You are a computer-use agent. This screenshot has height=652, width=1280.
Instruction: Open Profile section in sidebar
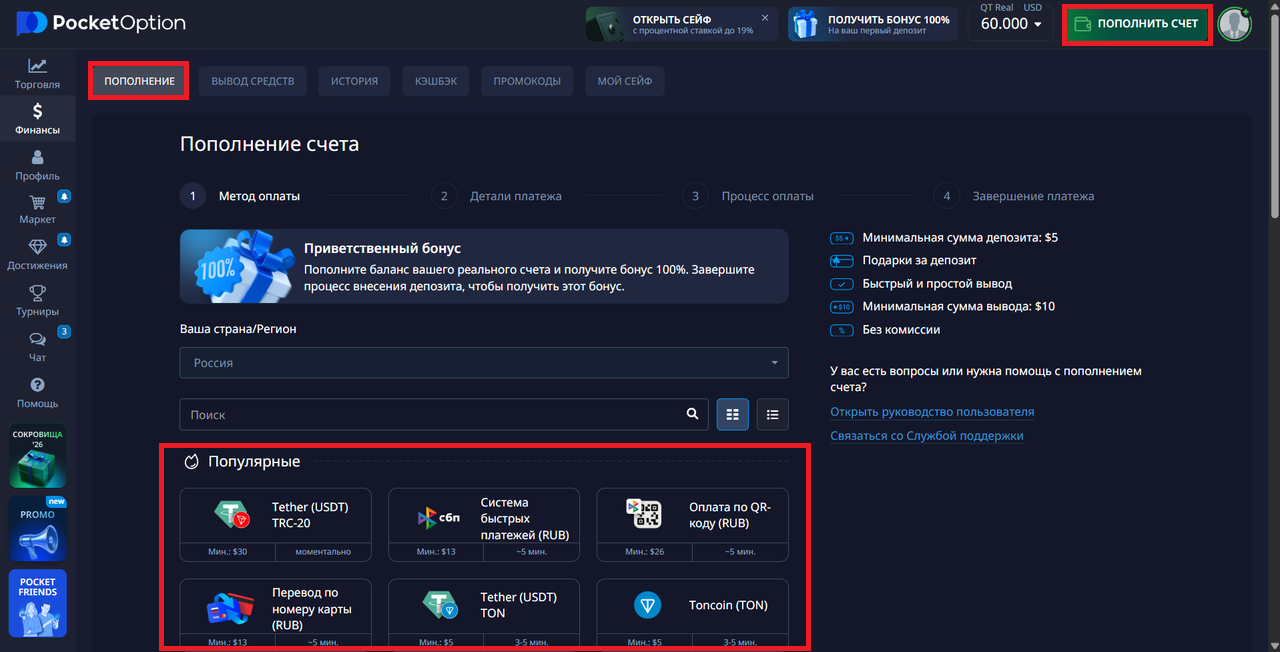[x=37, y=165]
